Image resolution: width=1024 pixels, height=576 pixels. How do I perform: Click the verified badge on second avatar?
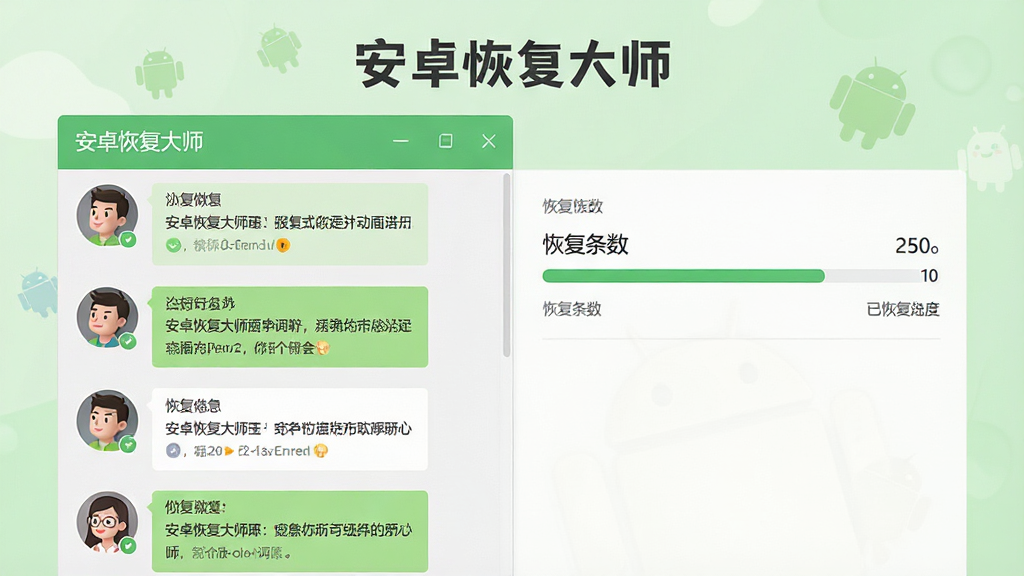tap(128, 342)
